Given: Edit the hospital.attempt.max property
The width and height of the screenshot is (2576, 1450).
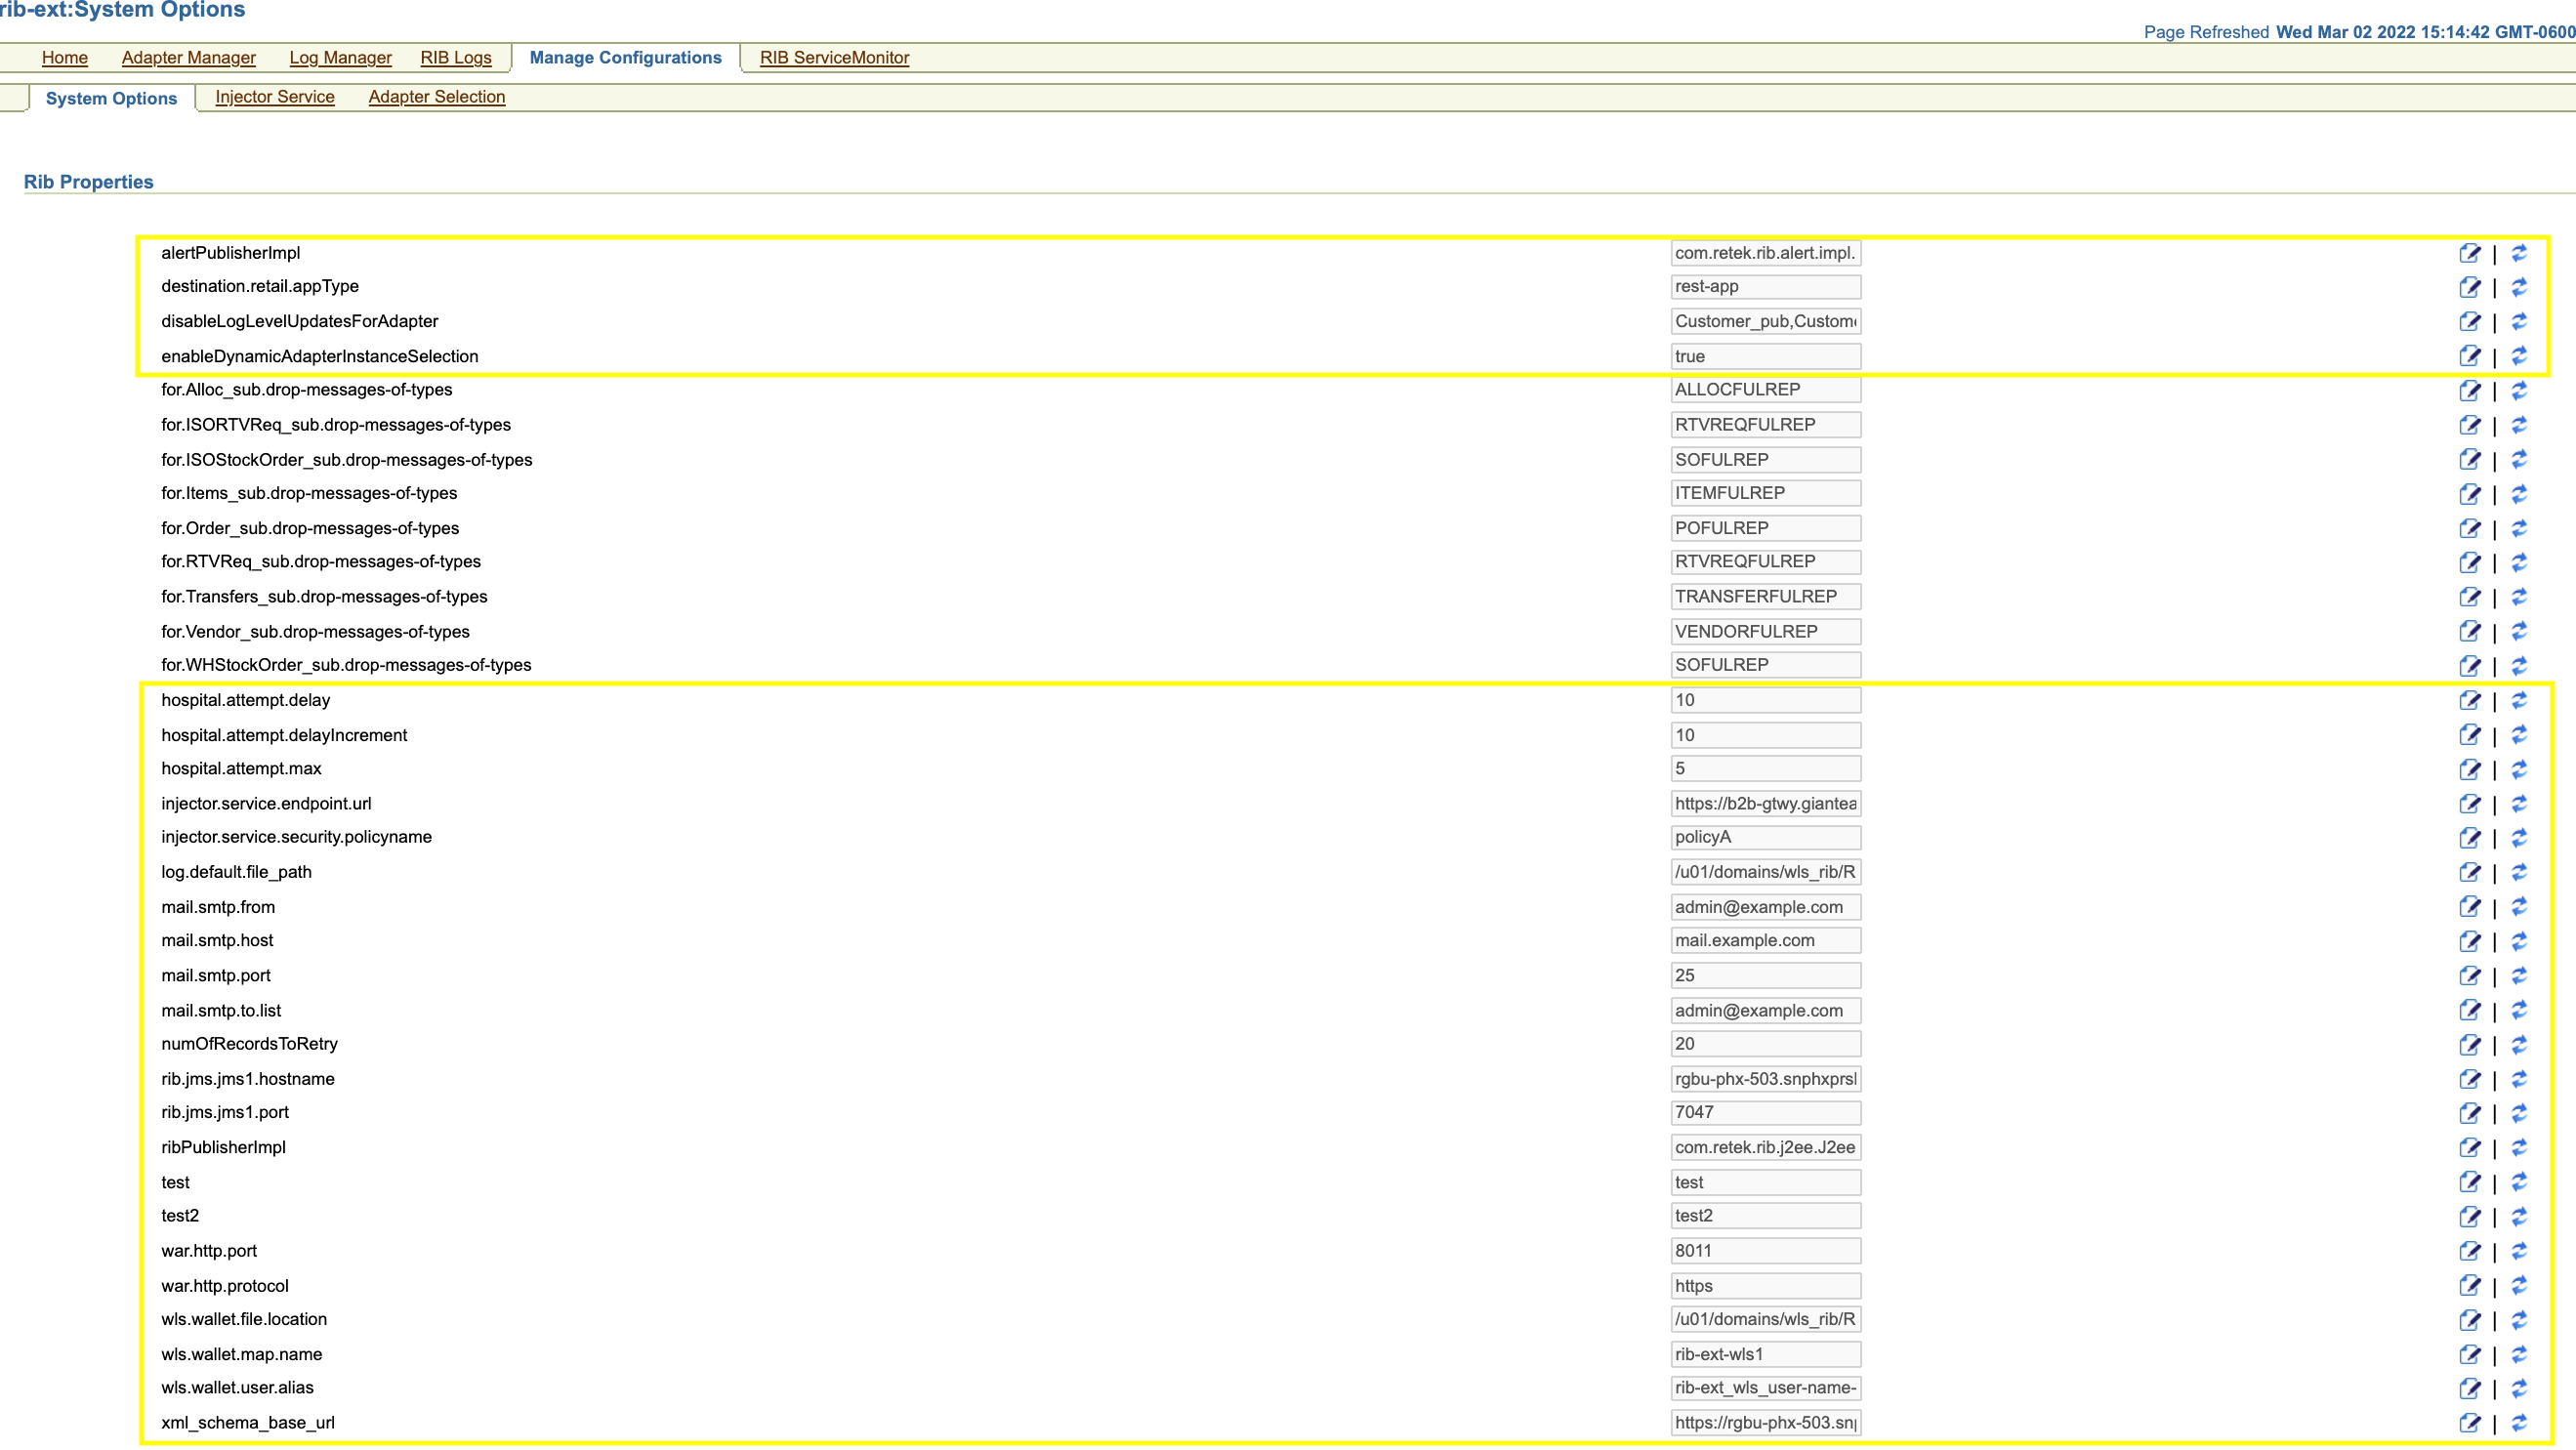Looking at the screenshot, I should click(2469, 769).
